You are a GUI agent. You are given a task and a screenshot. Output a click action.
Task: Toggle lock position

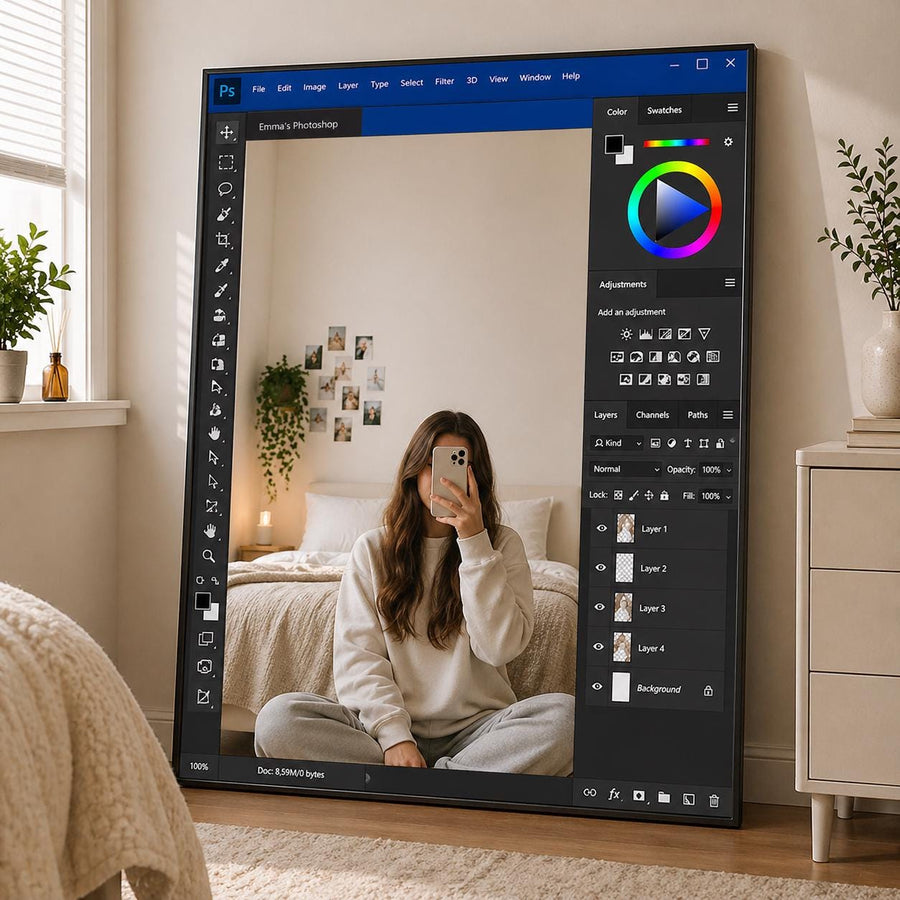(x=649, y=495)
